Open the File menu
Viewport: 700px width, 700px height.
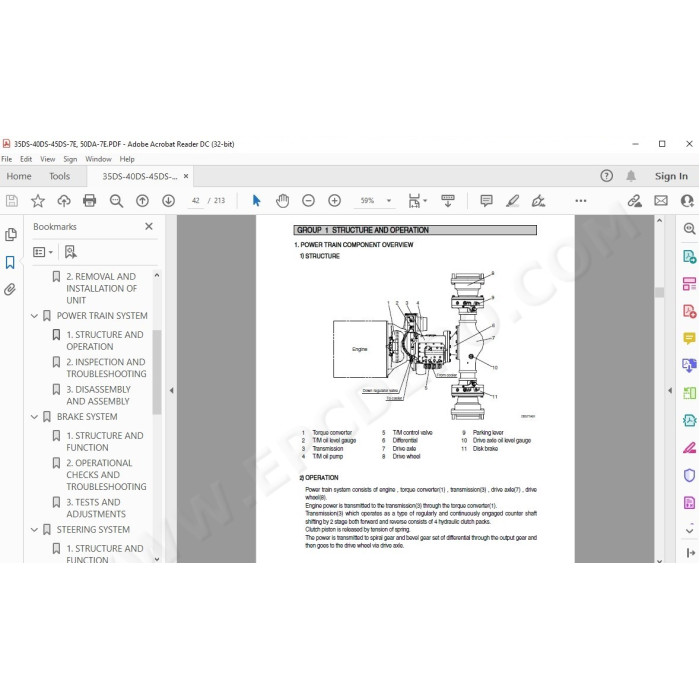pyautogui.click(x=6, y=159)
